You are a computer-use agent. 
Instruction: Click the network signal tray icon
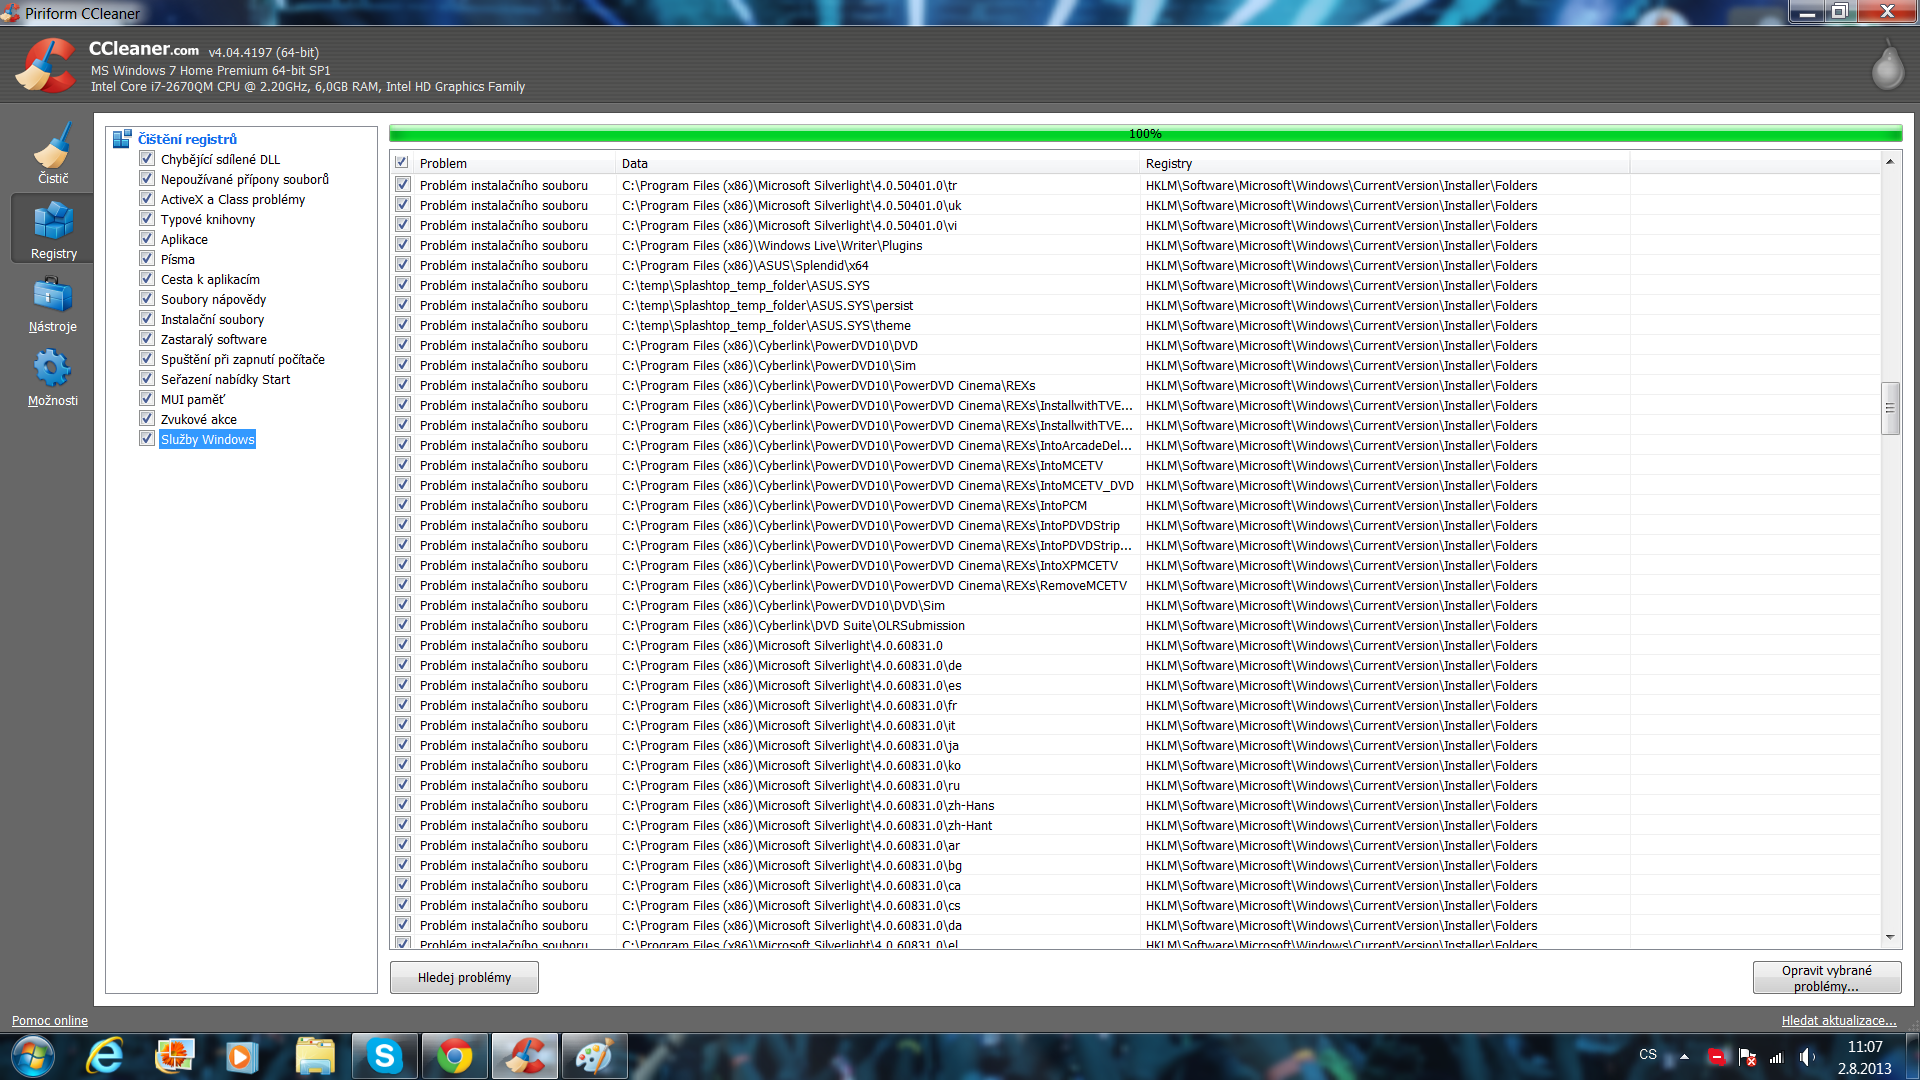click(1777, 1057)
